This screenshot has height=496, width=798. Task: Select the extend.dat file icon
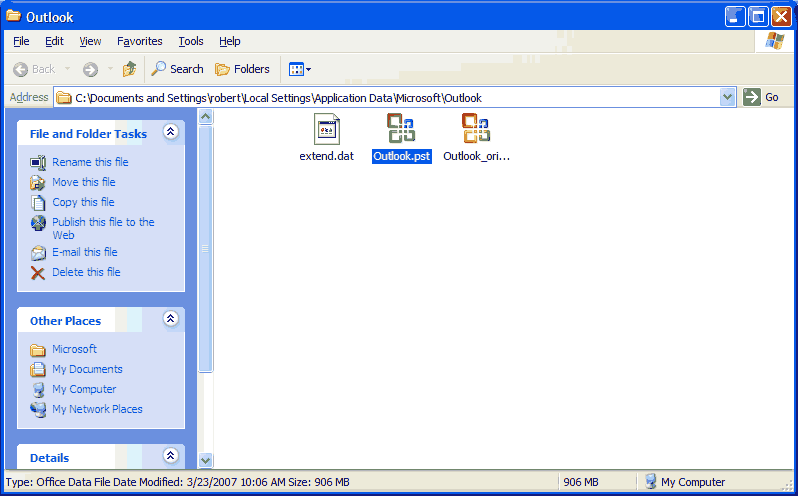click(x=327, y=129)
